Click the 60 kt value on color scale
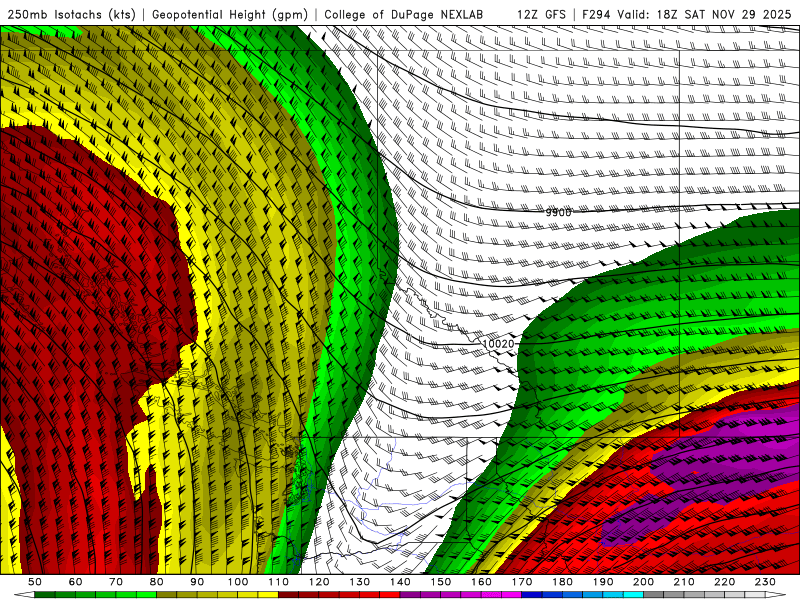Viewport: 800px width, 600px height. pos(76,582)
